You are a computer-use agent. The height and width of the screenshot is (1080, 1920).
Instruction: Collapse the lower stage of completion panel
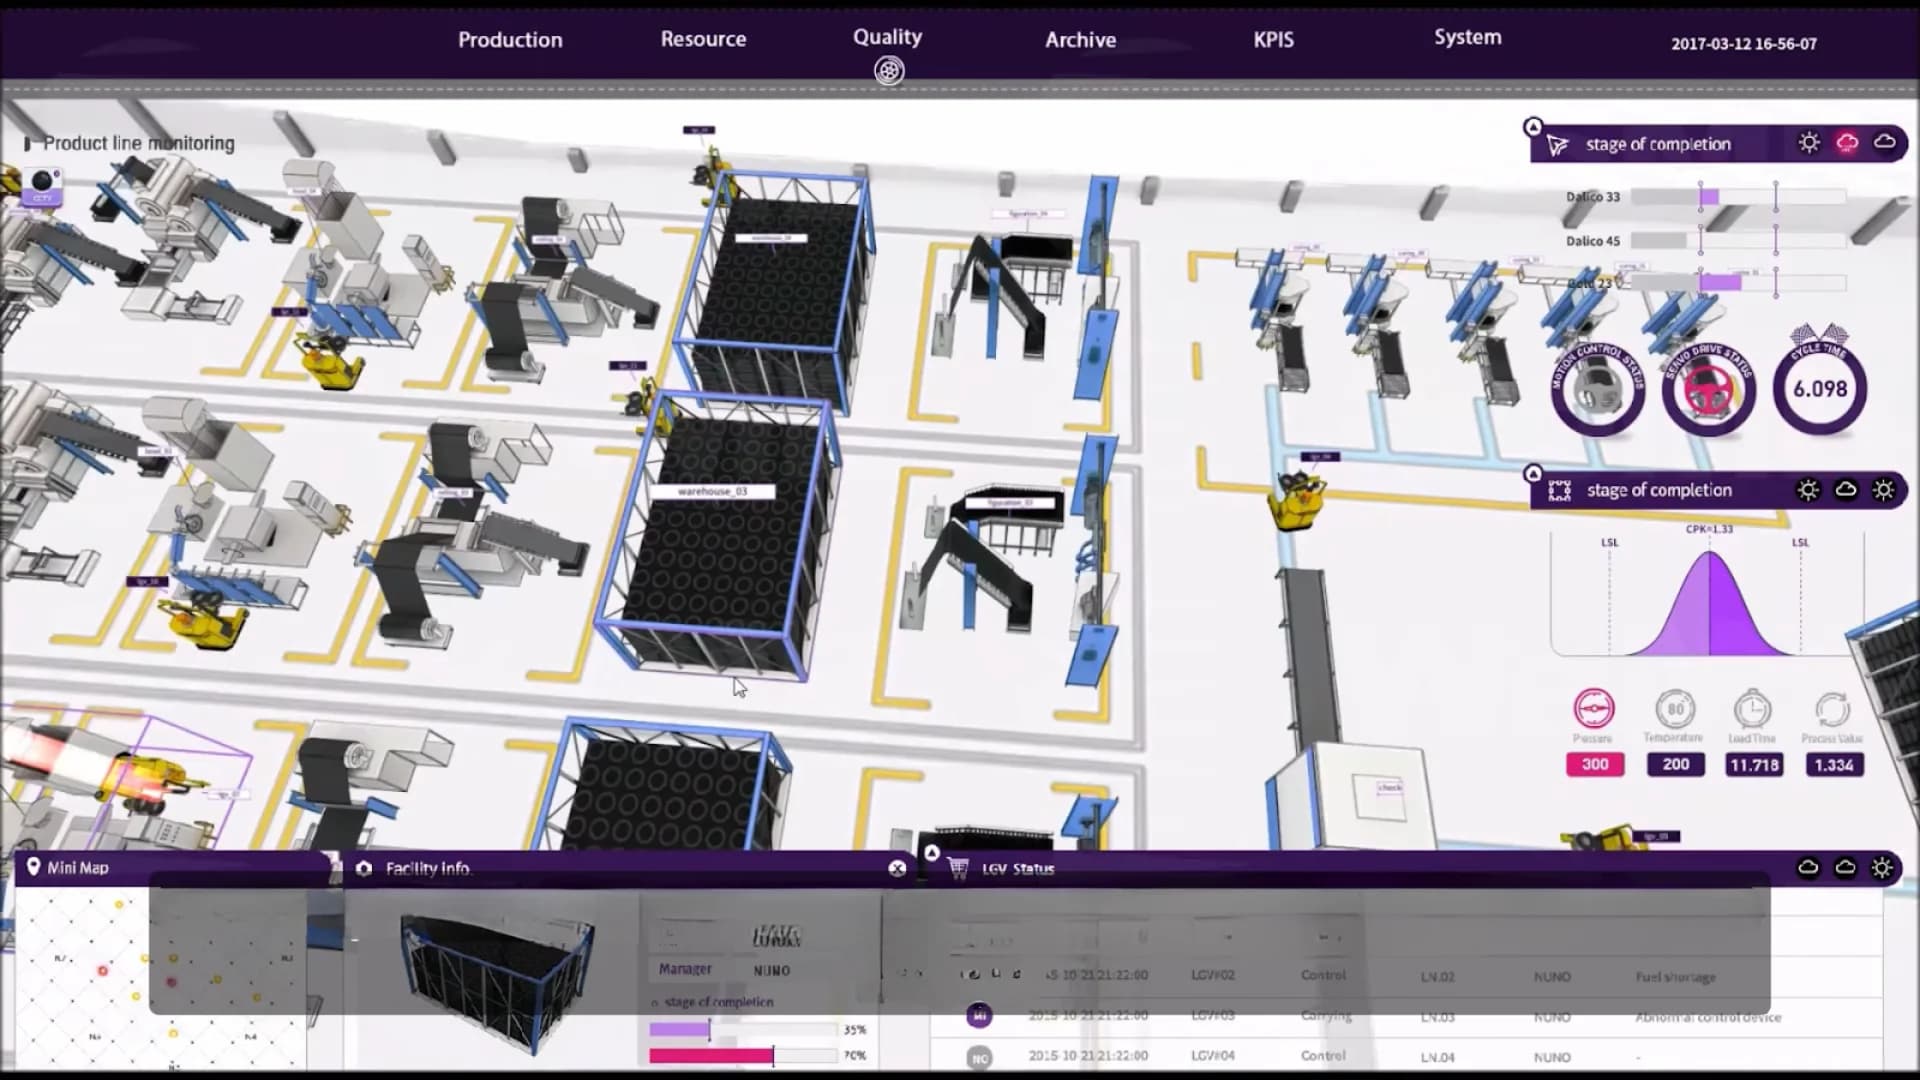[x=1533, y=473]
